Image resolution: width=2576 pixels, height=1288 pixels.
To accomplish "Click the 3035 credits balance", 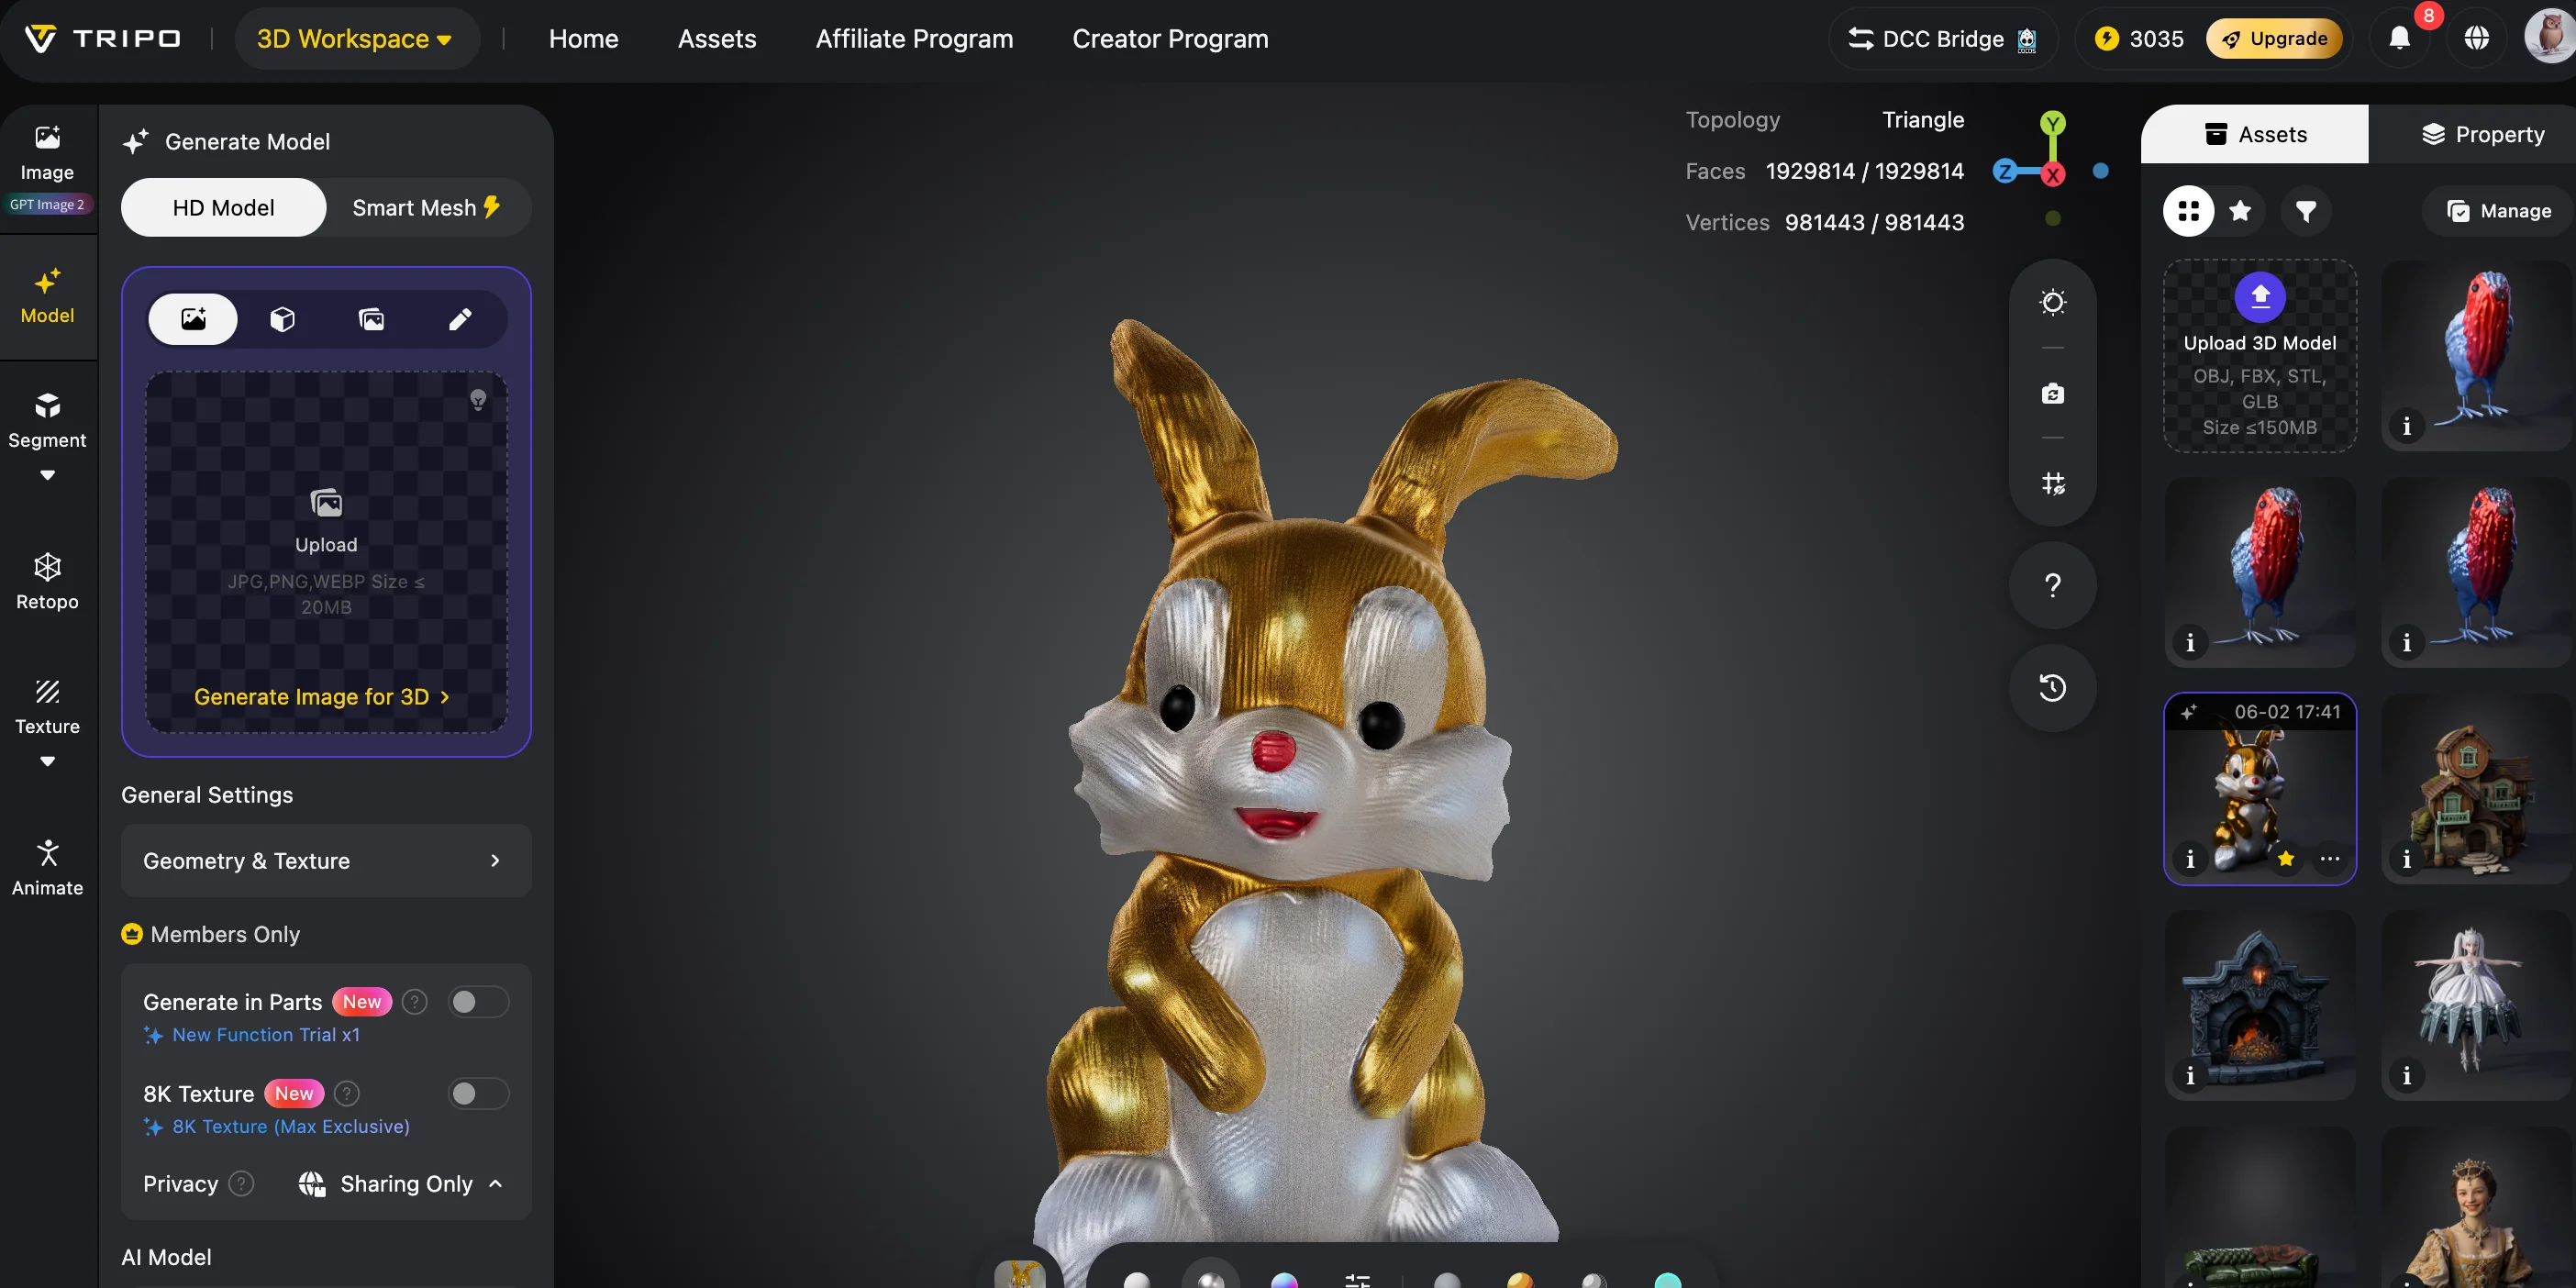I will point(2139,39).
